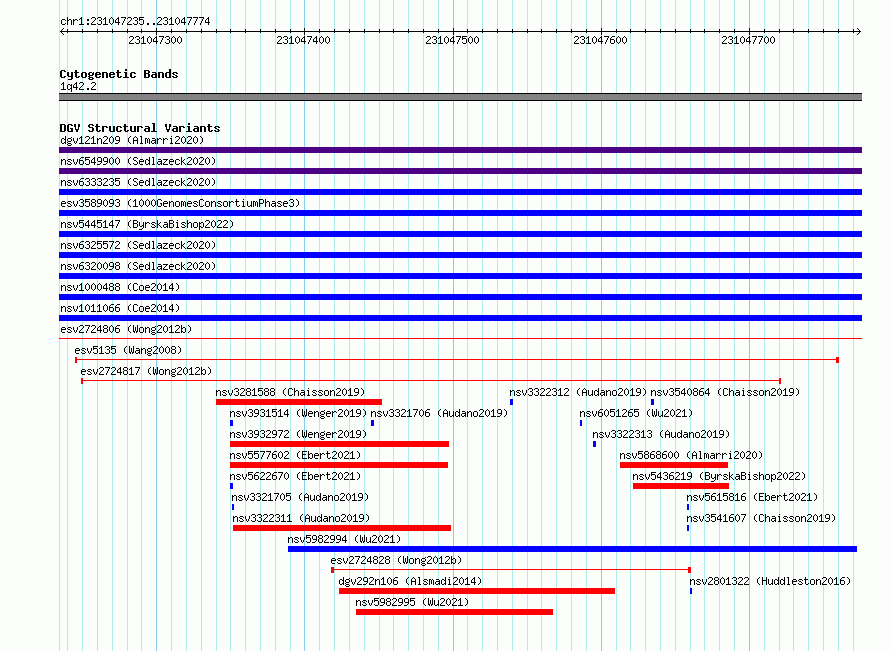The image size is (890, 651).
Task: Click esv2724828 (Wong2012b) label
Action: click(x=396, y=560)
